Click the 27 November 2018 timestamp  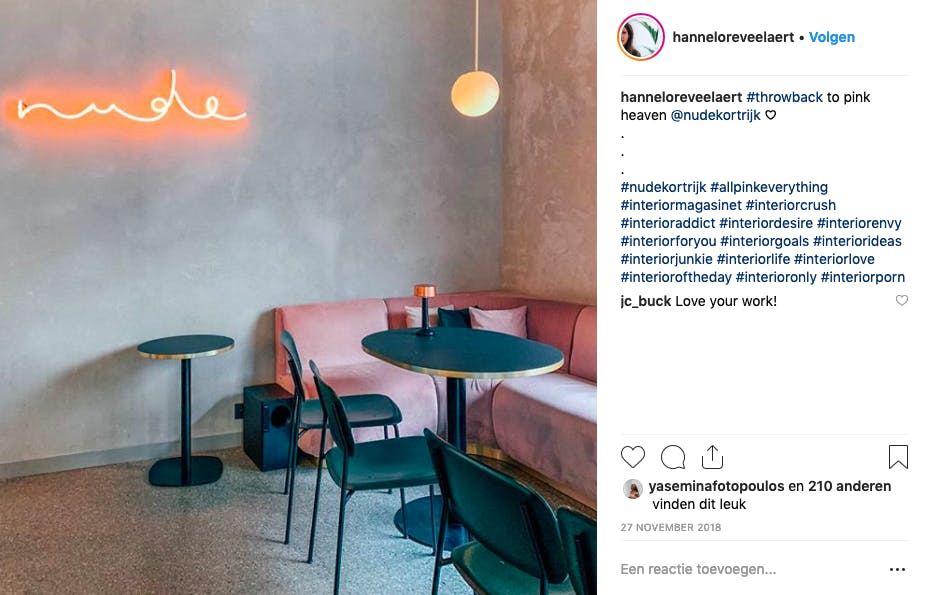670,527
